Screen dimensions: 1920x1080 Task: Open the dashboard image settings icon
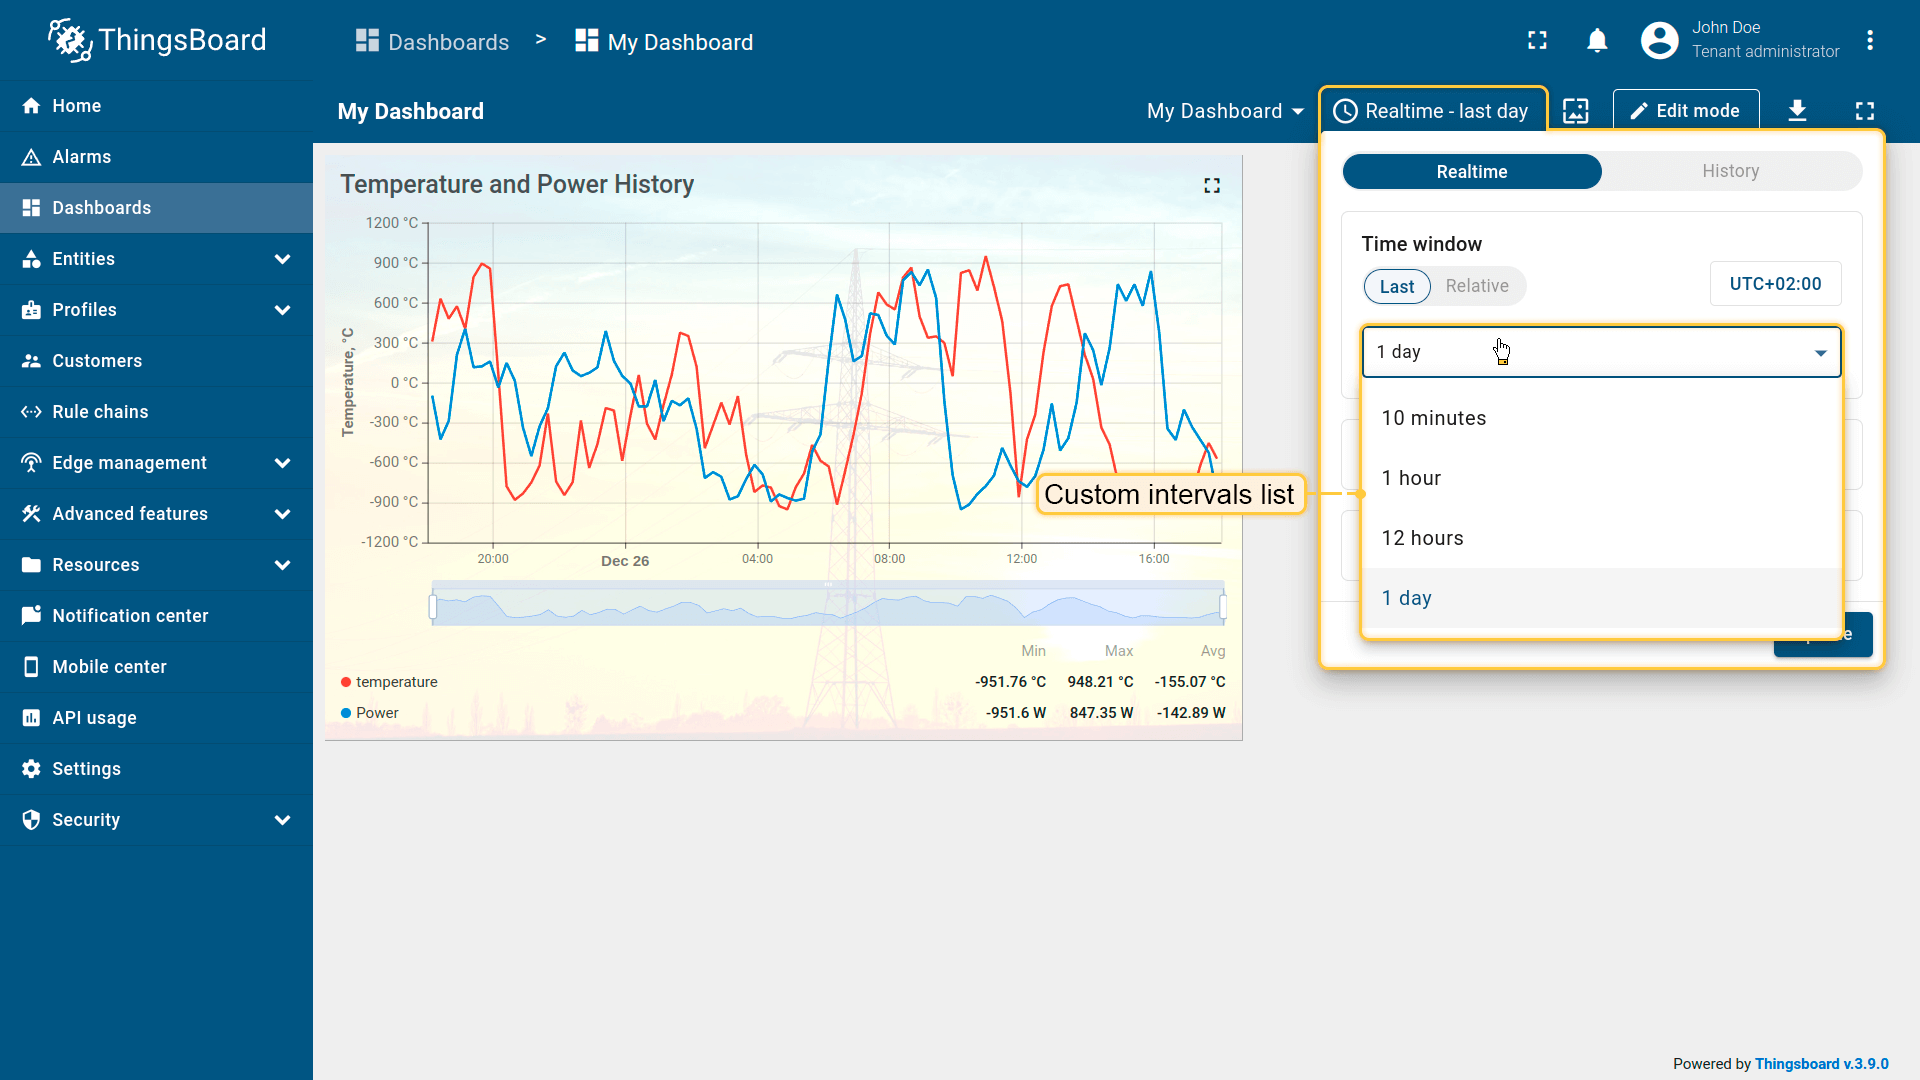point(1576,111)
